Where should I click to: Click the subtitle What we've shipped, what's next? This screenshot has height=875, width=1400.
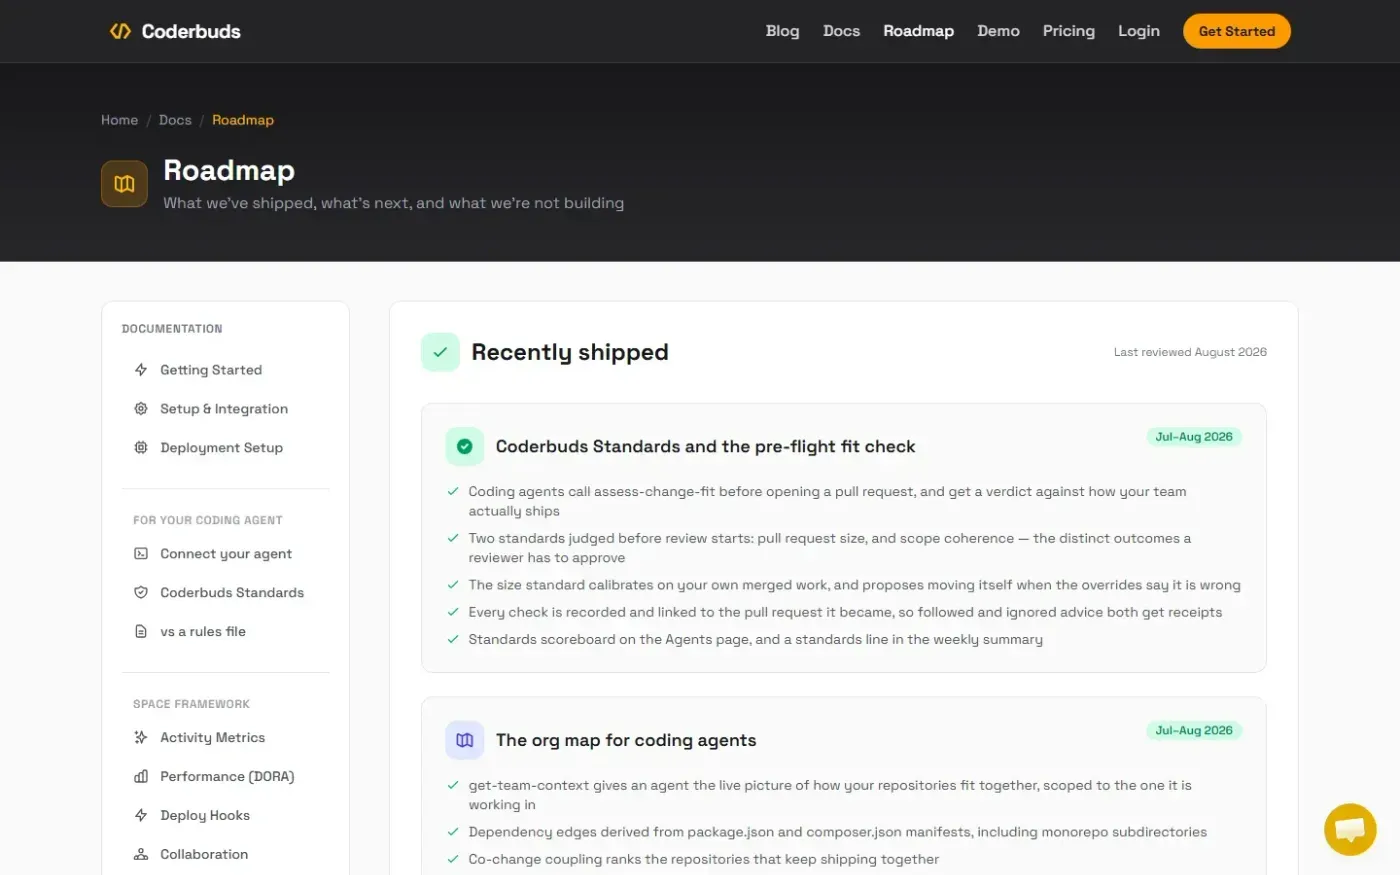393,203
